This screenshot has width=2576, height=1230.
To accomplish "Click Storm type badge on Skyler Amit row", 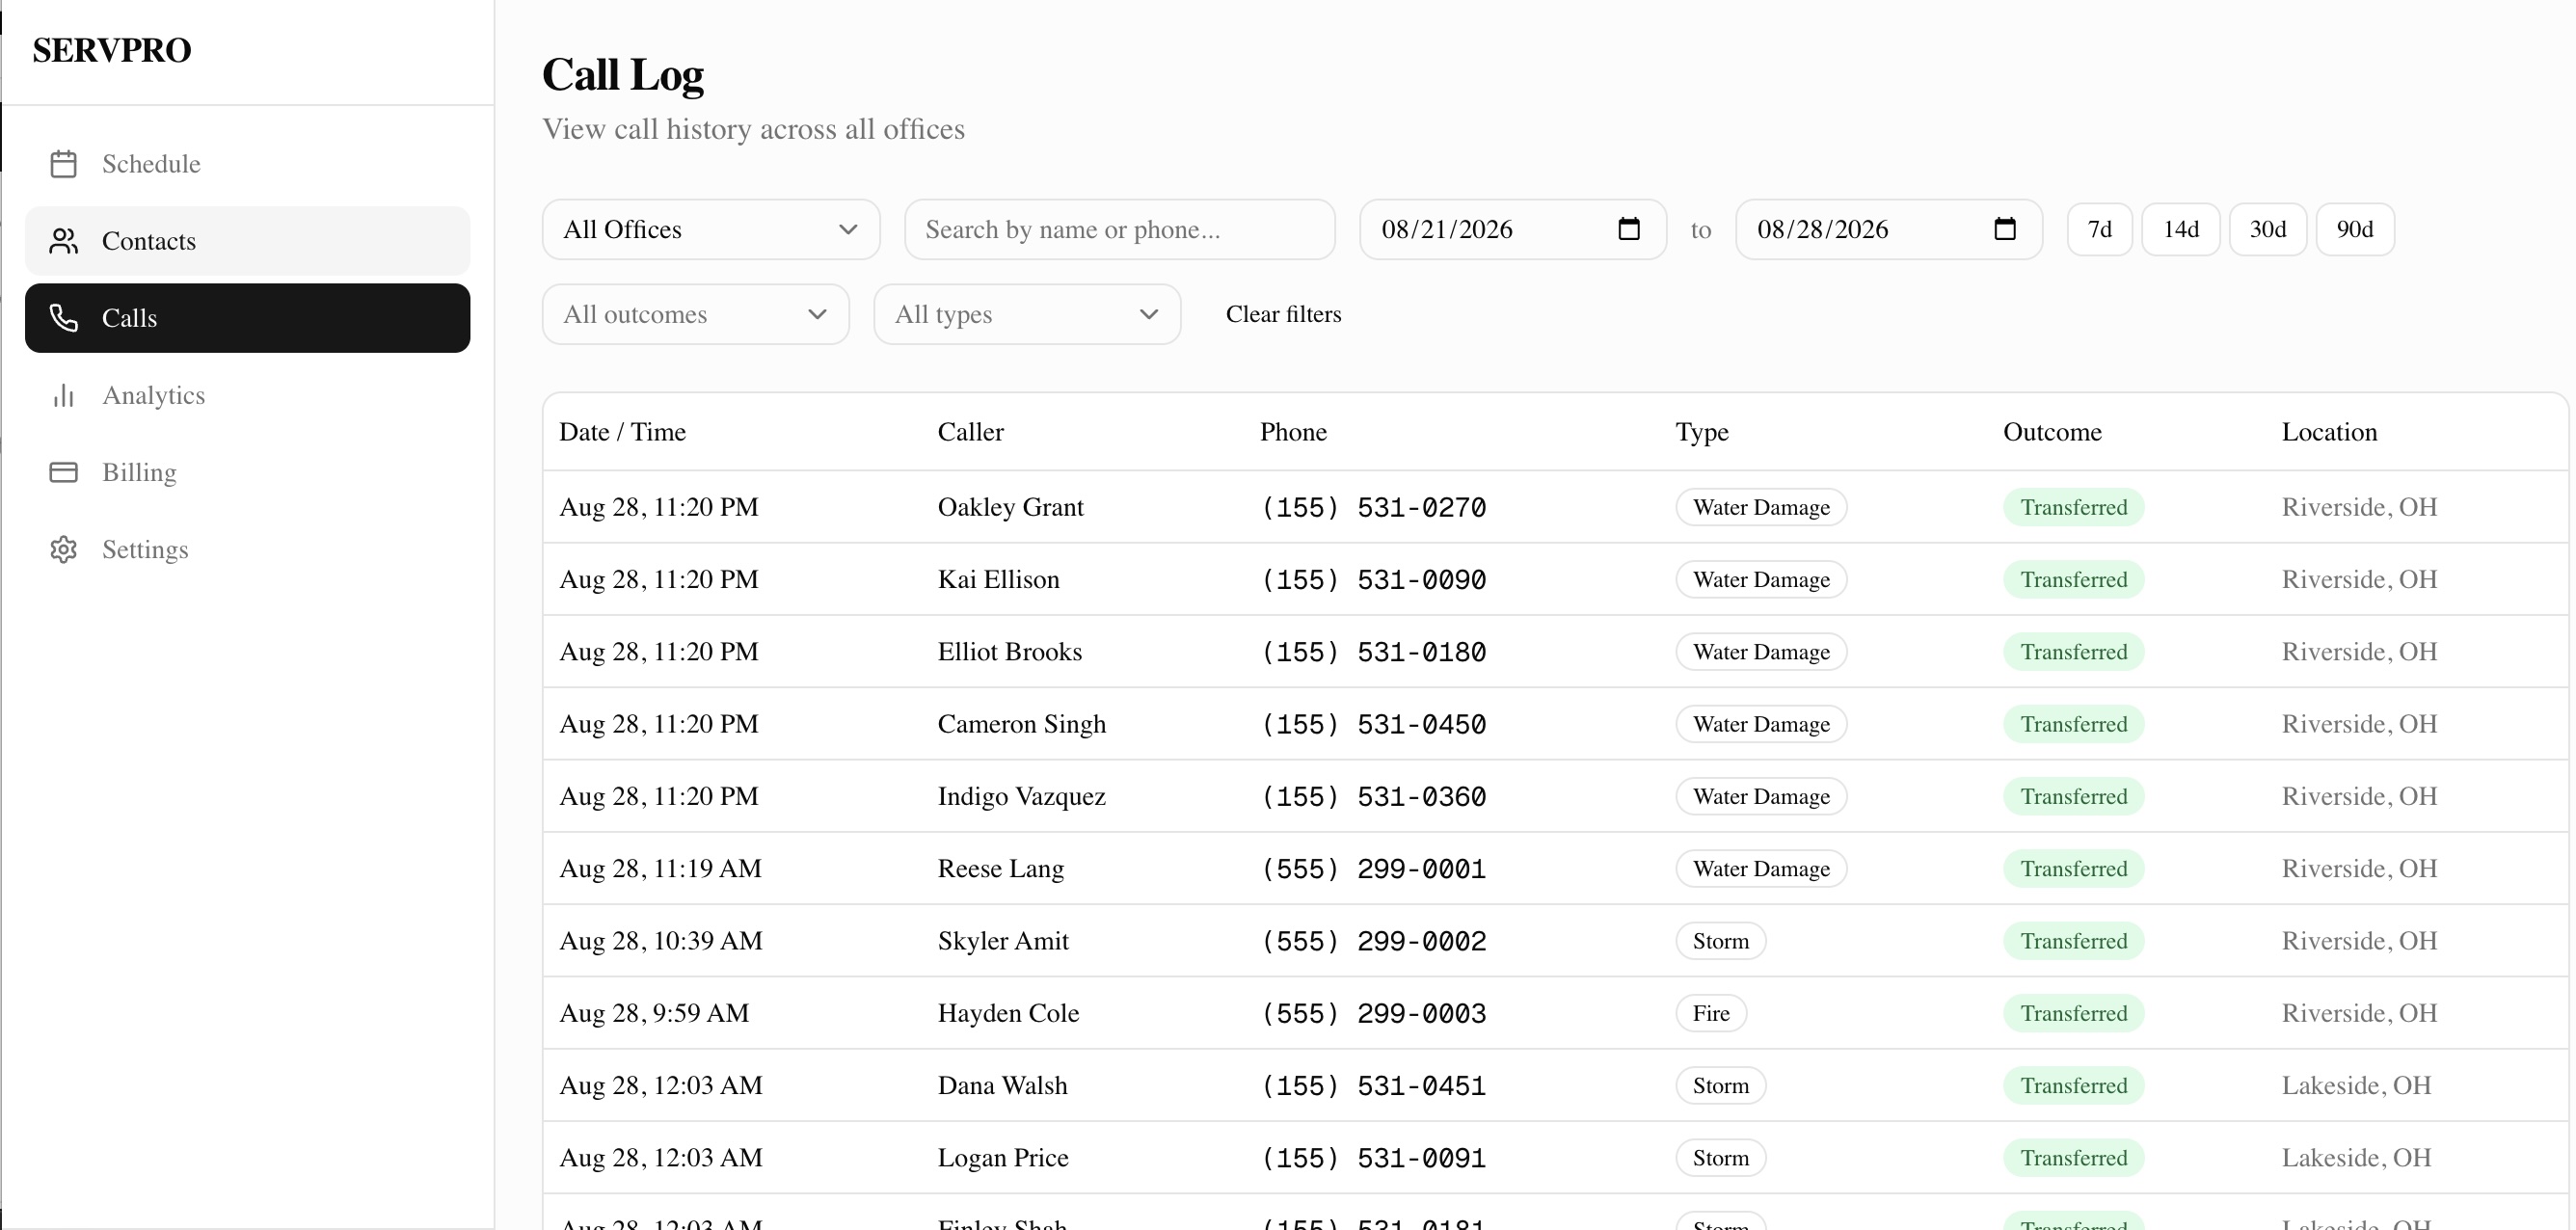I will (x=1720, y=941).
